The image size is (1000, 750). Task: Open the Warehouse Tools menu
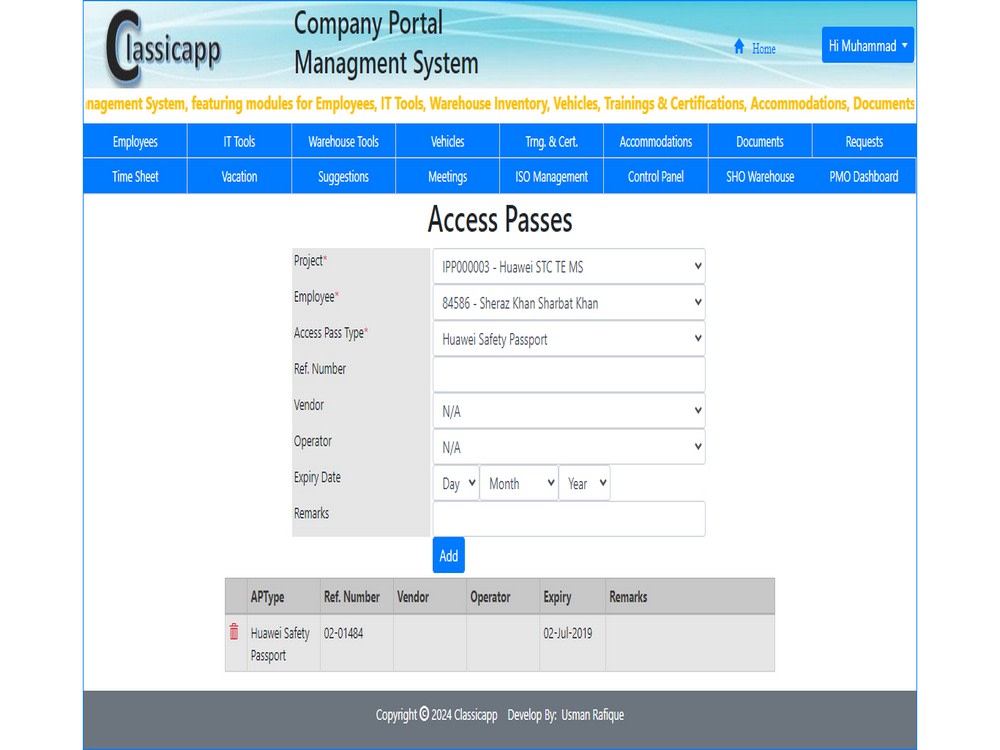[343, 141]
